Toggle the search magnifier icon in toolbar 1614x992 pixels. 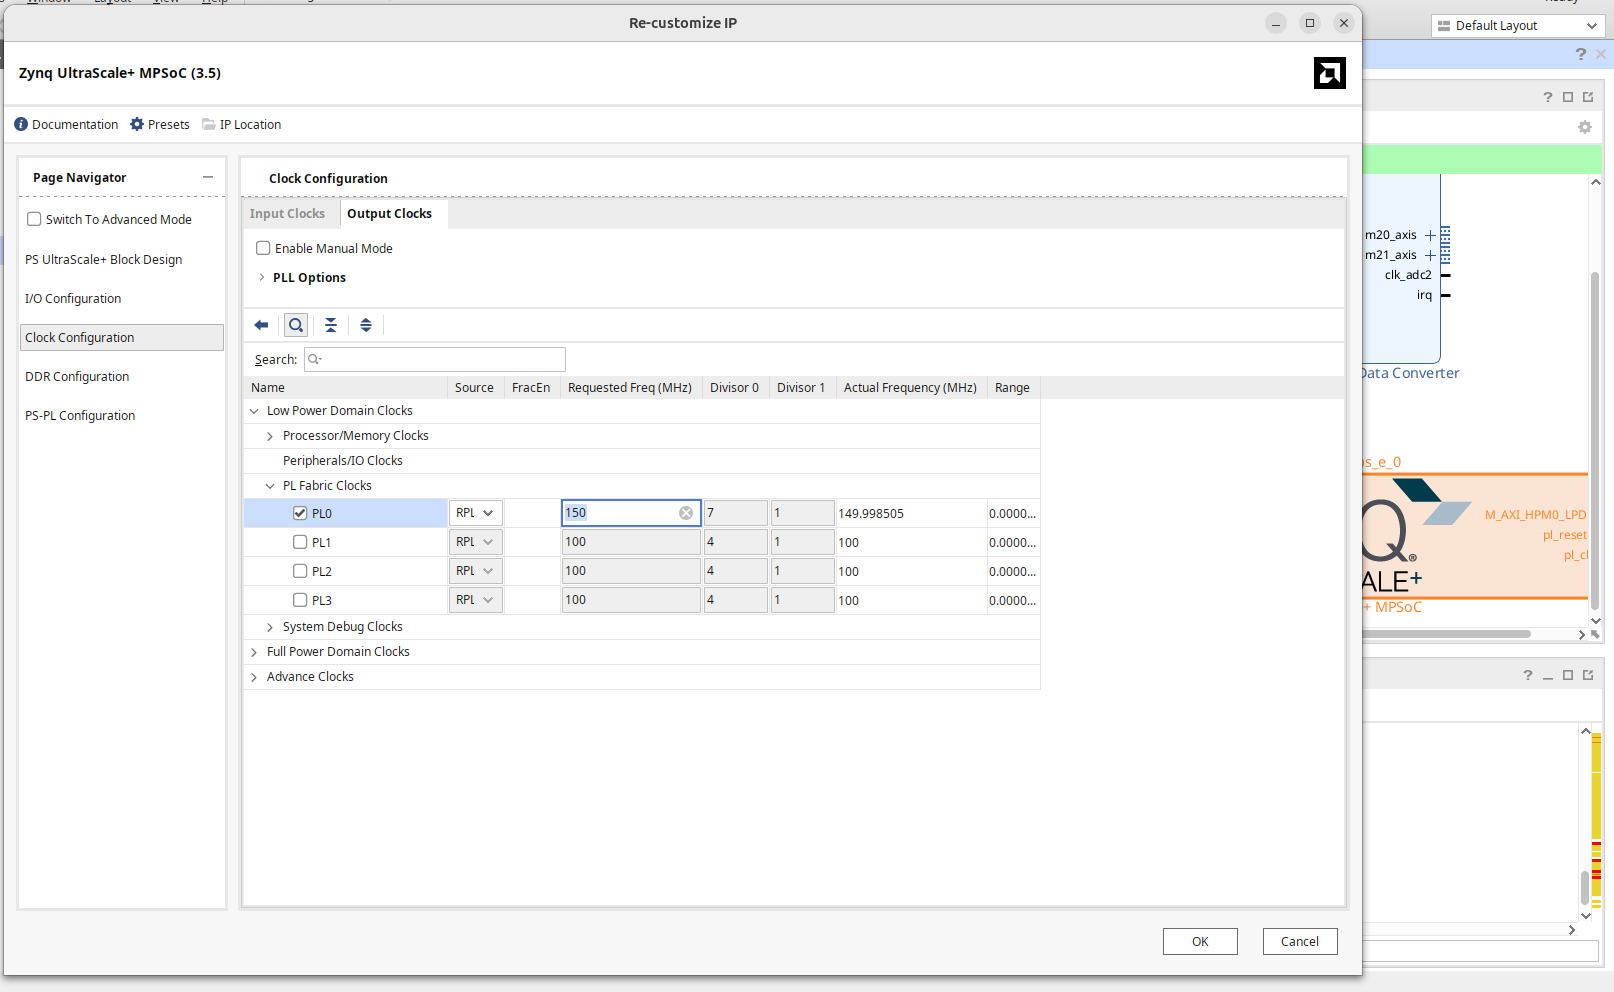(296, 325)
